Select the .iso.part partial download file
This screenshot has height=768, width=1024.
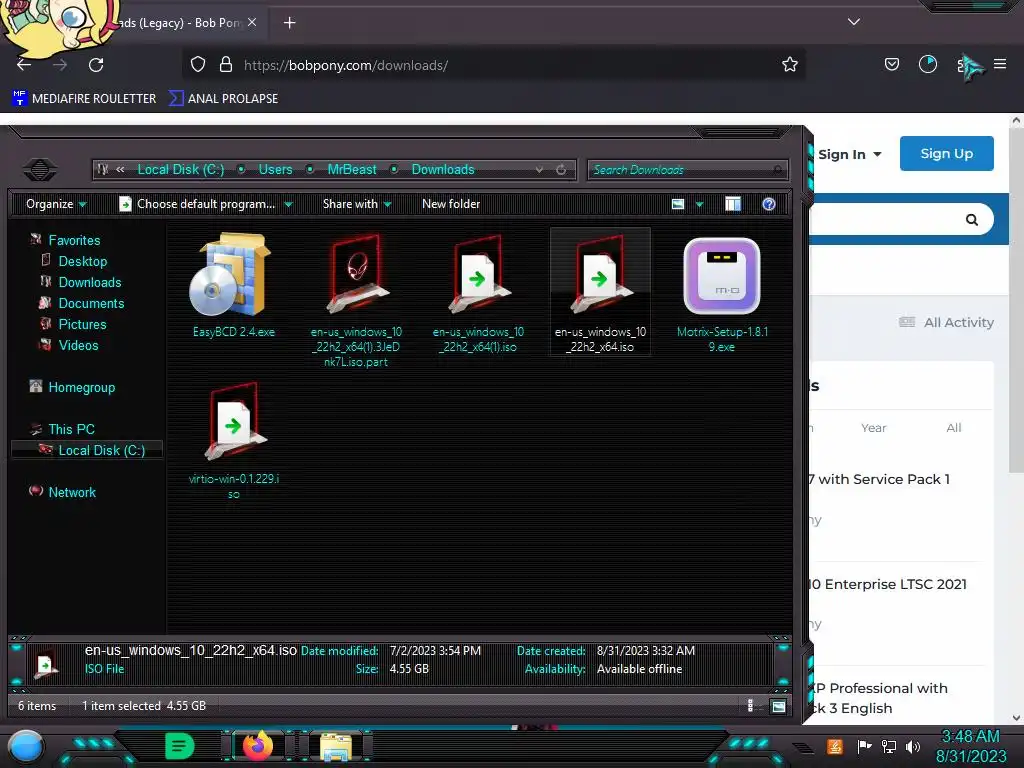click(x=356, y=300)
